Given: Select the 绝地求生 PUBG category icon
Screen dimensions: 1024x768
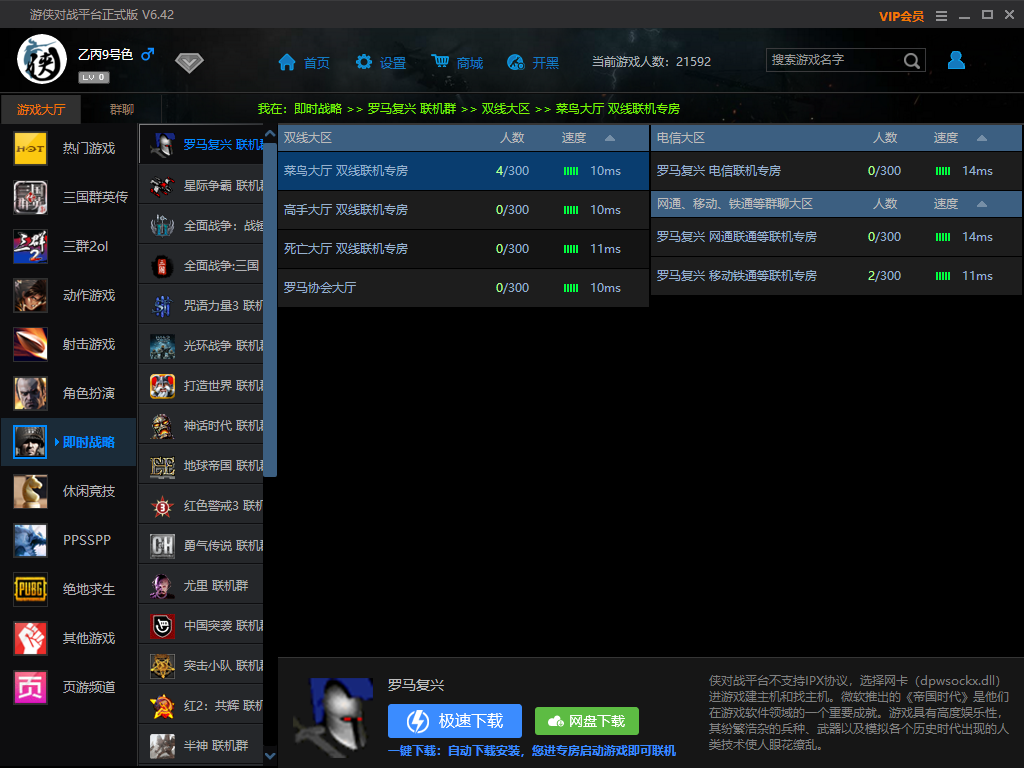Looking at the screenshot, I should tap(30, 589).
